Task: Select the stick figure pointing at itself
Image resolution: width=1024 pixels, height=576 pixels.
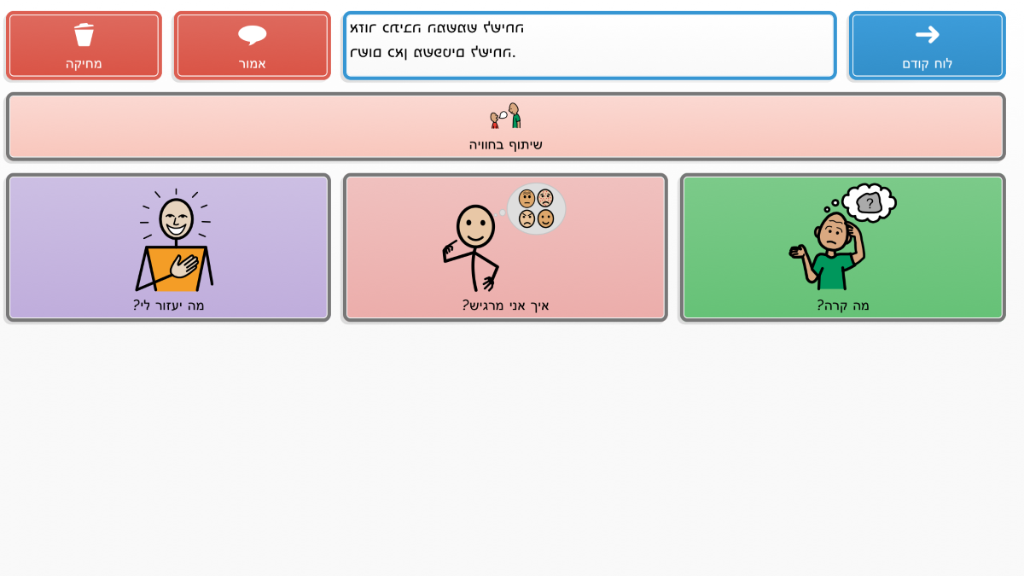Action: [472, 246]
